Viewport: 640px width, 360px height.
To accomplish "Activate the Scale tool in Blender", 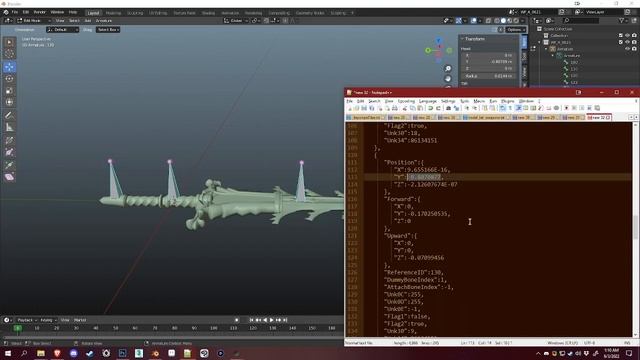I will coord(9,91).
